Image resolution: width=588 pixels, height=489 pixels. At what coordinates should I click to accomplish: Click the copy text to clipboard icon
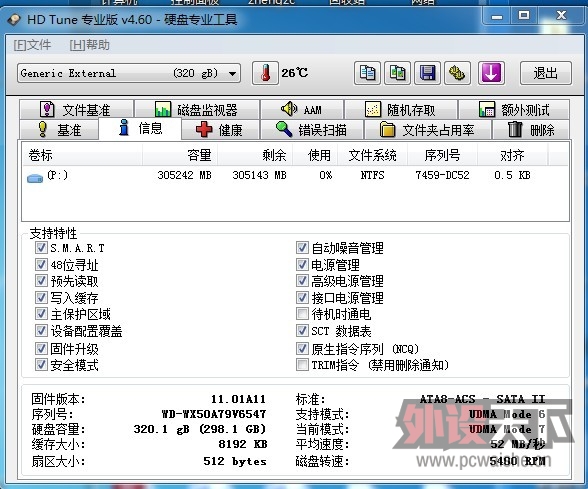367,73
